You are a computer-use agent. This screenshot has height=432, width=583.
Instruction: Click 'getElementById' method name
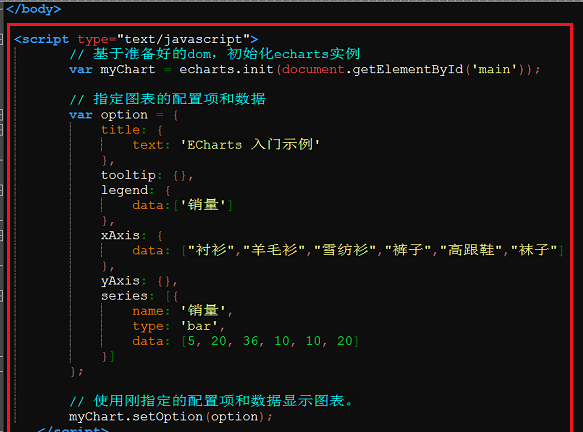(408, 70)
